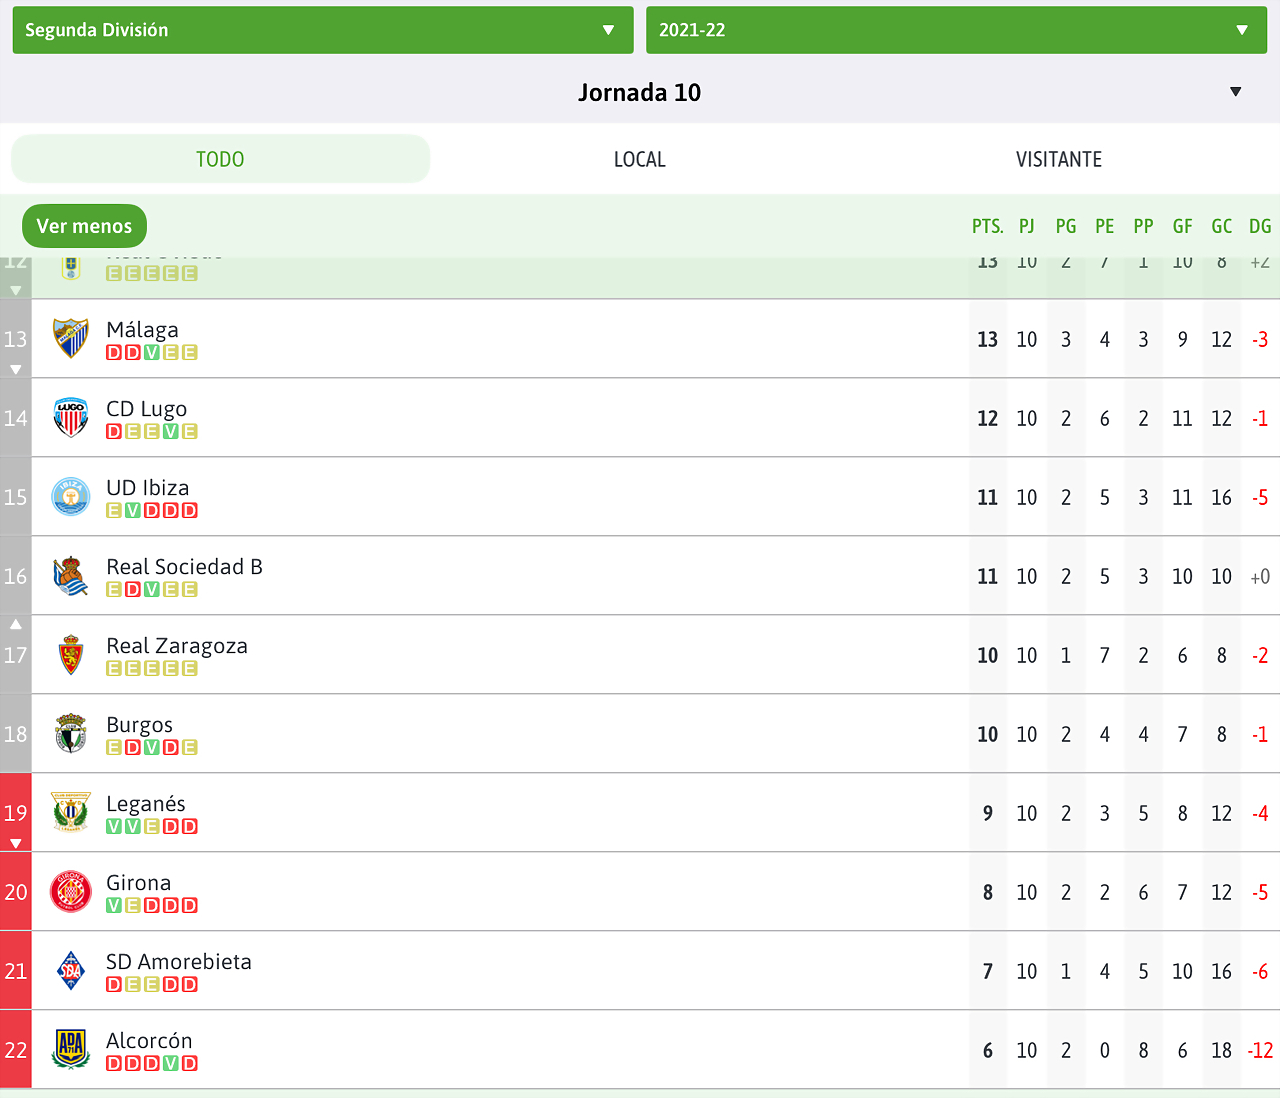Click the Girona team crest
The width and height of the screenshot is (1280, 1098).
pyautogui.click(x=71, y=891)
